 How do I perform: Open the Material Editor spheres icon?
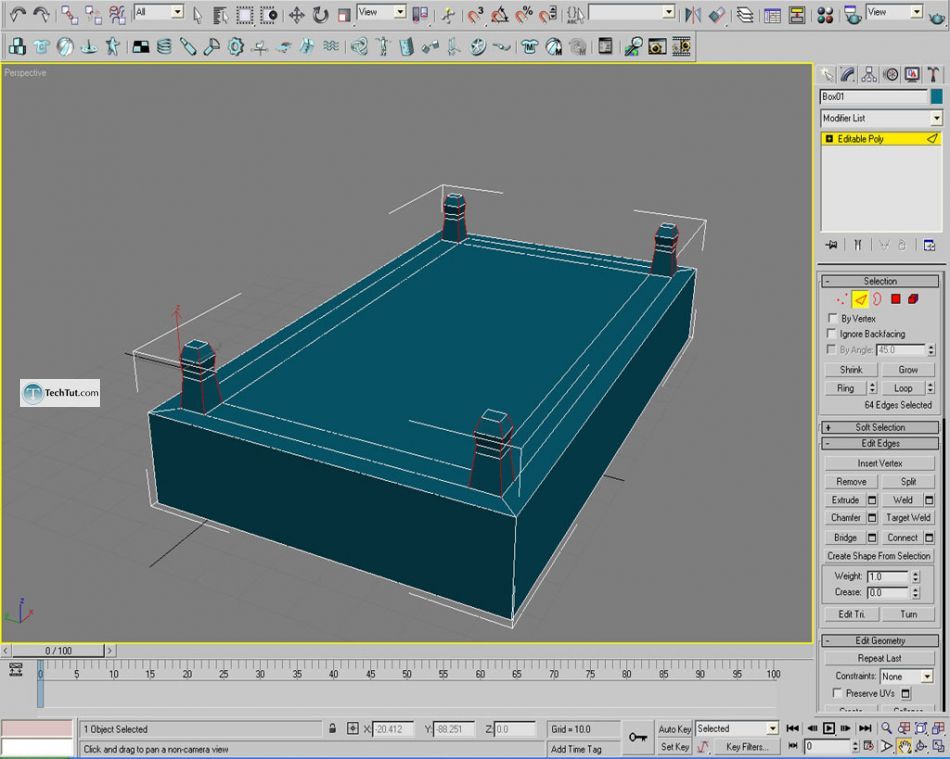825,15
